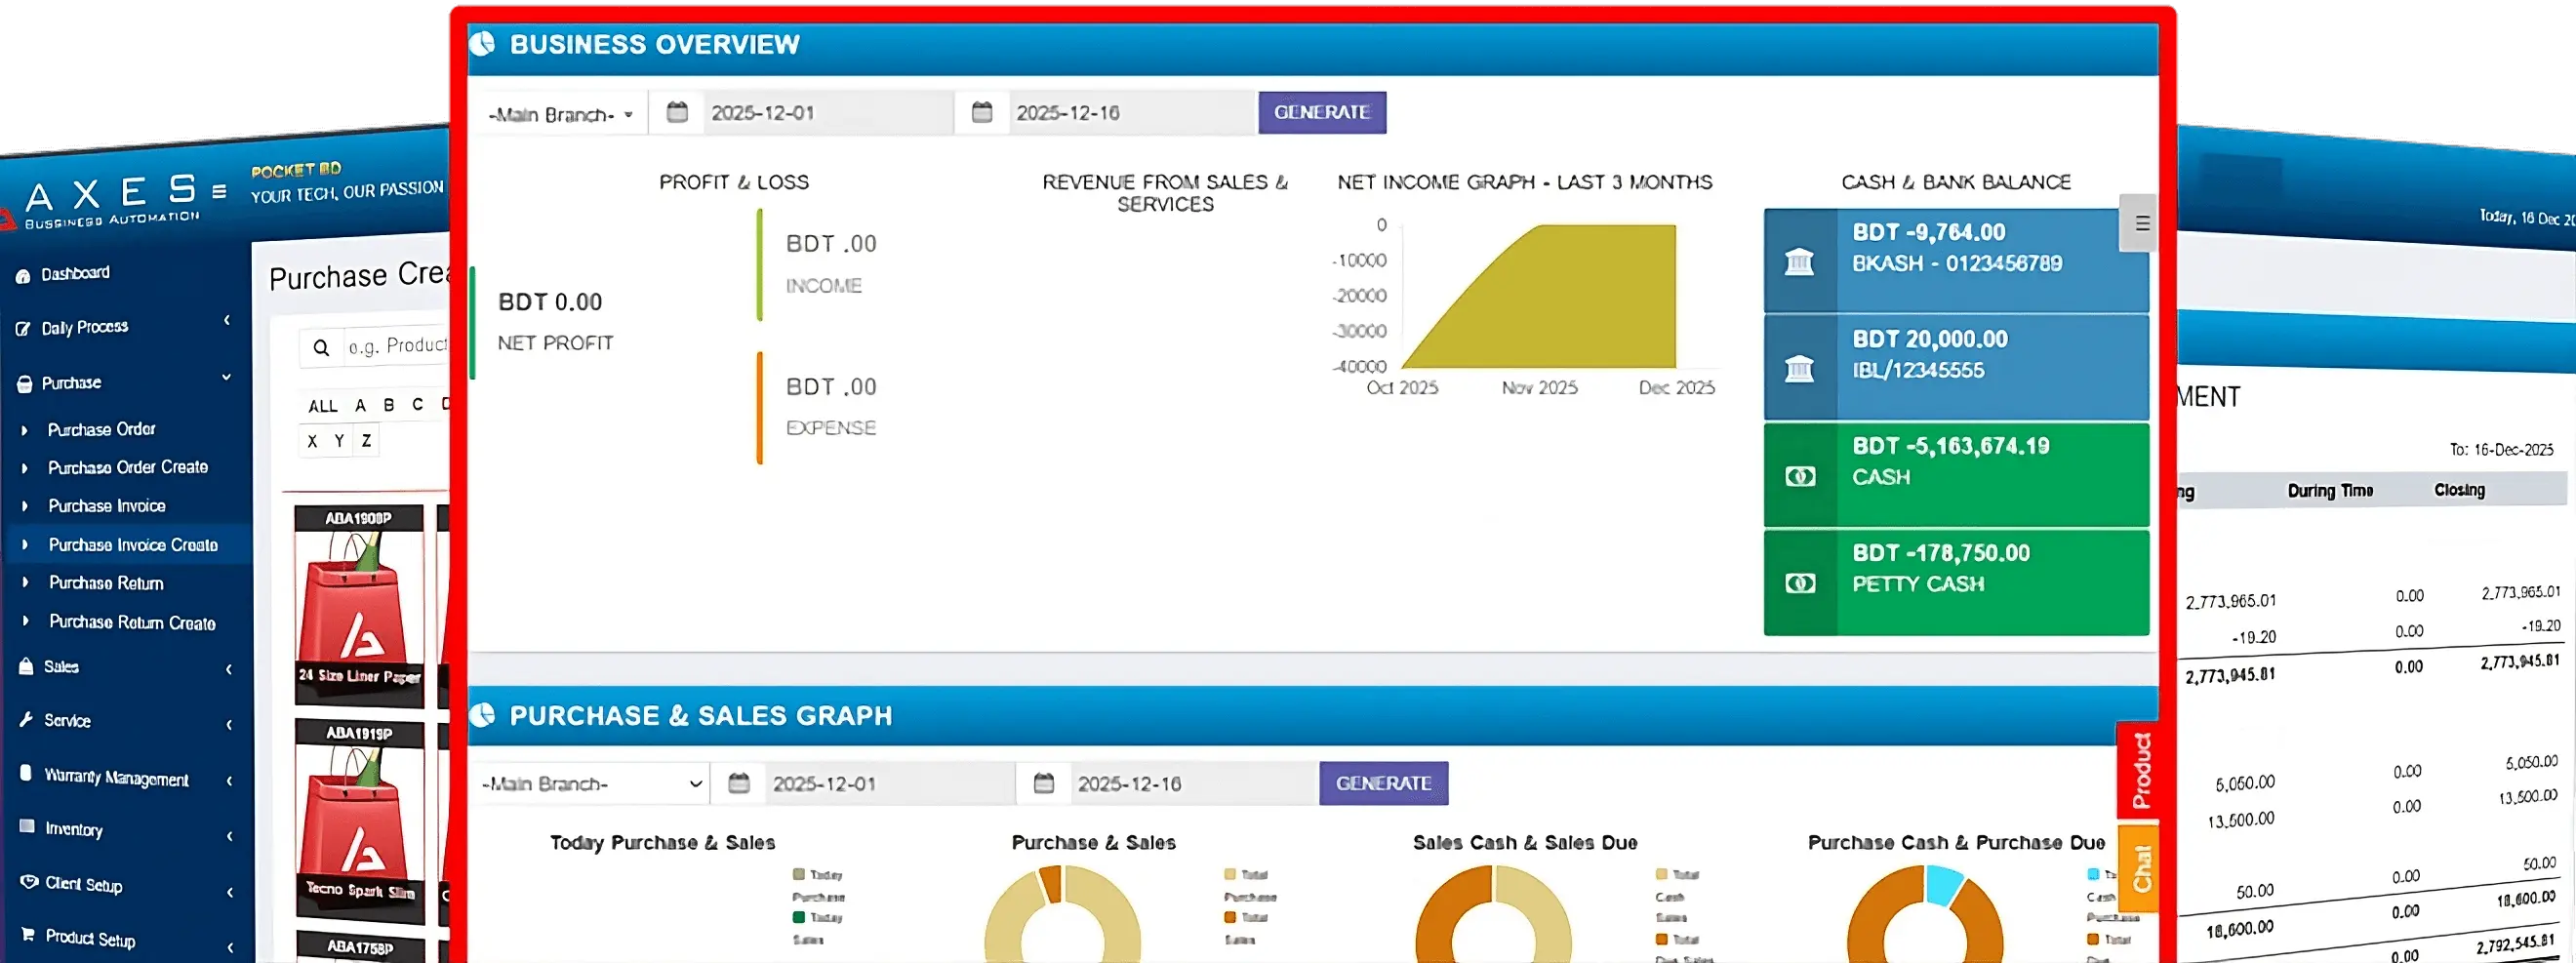The height and width of the screenshot is (963, 2576).
Task: Click the search magnifier icon in Purchase Create
Action: [x=321, y=347]
